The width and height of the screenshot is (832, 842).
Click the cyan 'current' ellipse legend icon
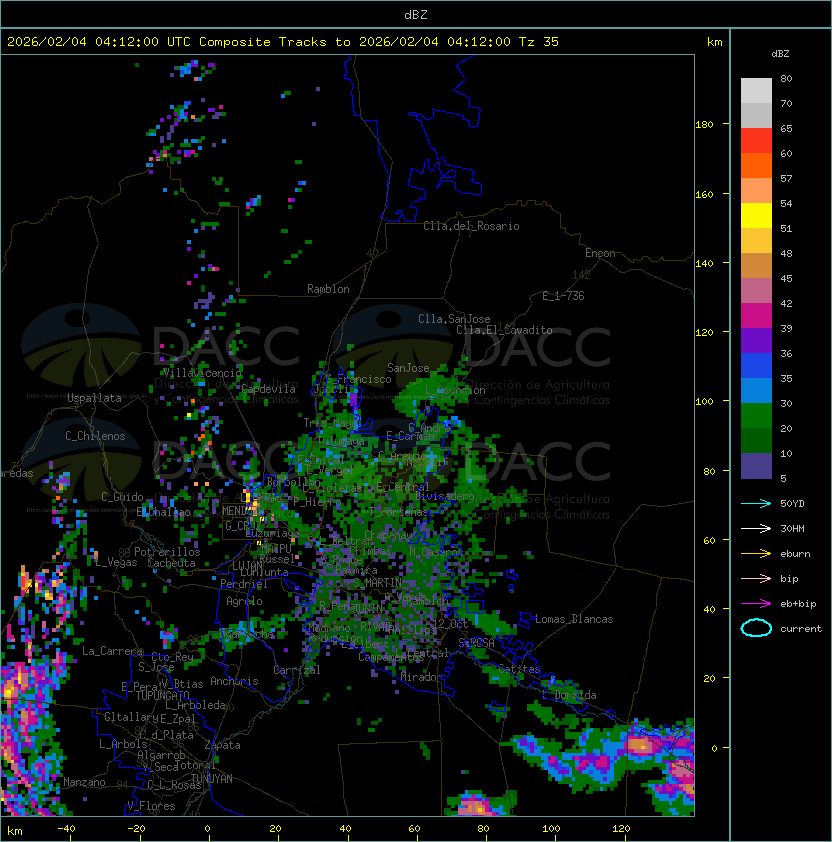[x=756, y=628]
